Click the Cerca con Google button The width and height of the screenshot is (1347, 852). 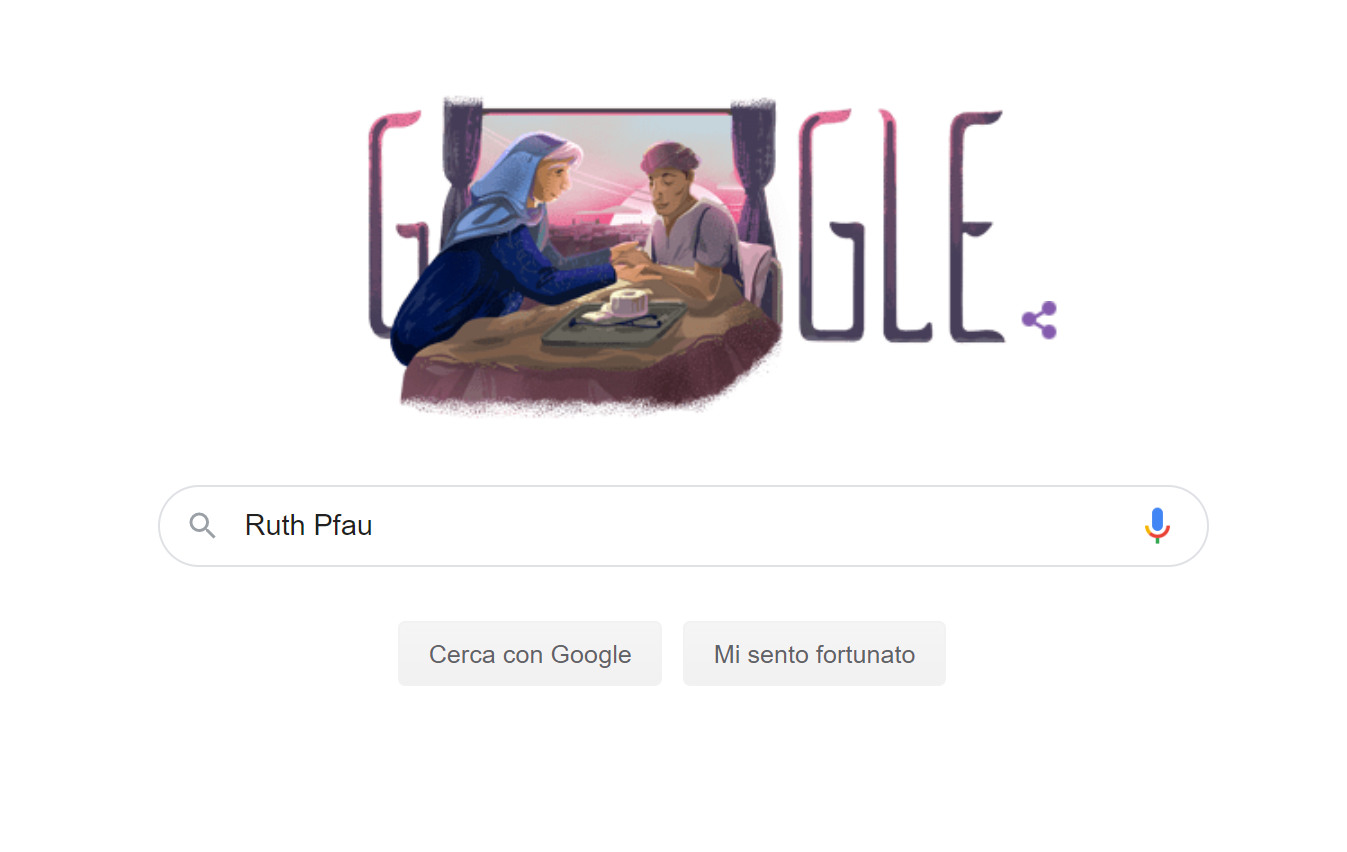tap(530, 654)
